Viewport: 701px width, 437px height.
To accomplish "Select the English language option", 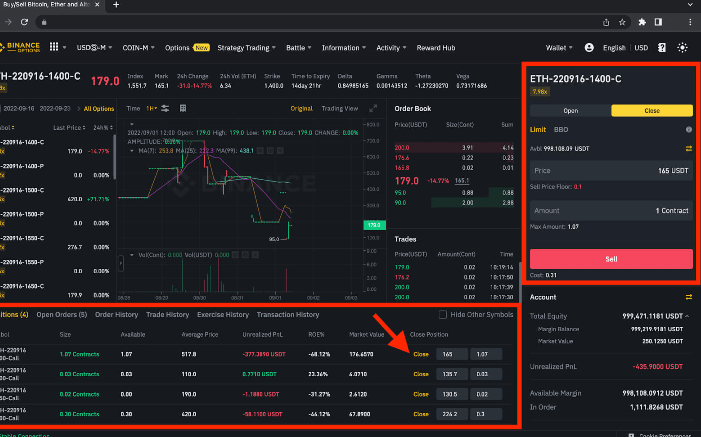I will 614,47.
